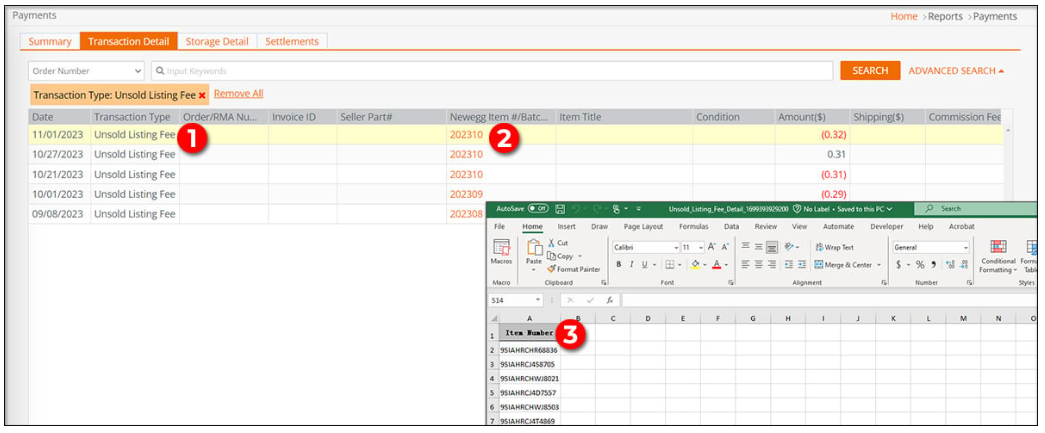Click the Home breadcrumb link
The height and width of the screenshot is (433, 1045).
coord(904,16)
